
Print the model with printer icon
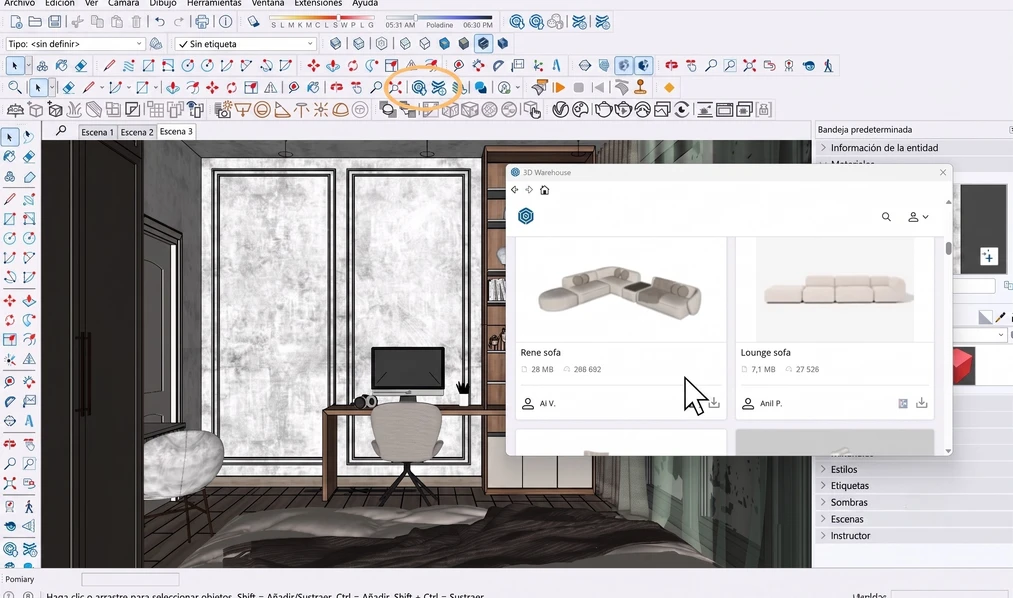tap(202, 22)
